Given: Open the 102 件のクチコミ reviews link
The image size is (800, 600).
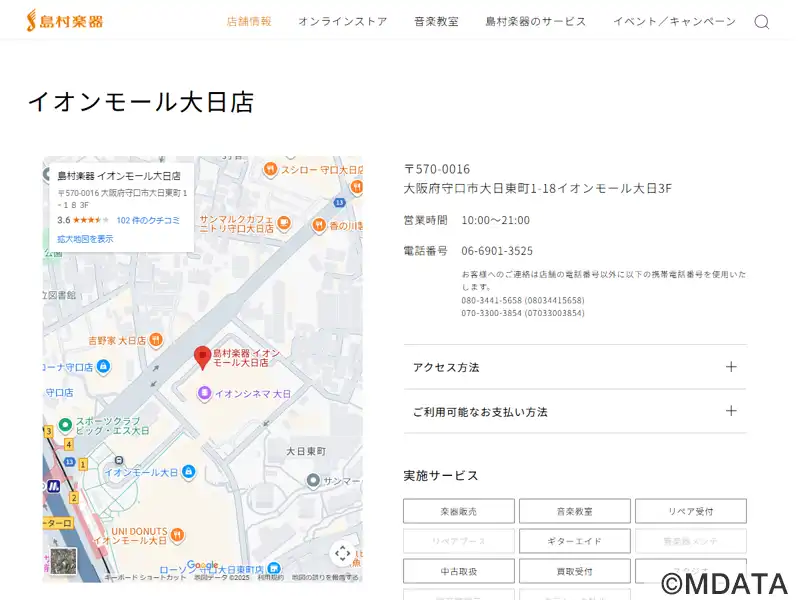Looking at the screenshot, I should 148,220.
